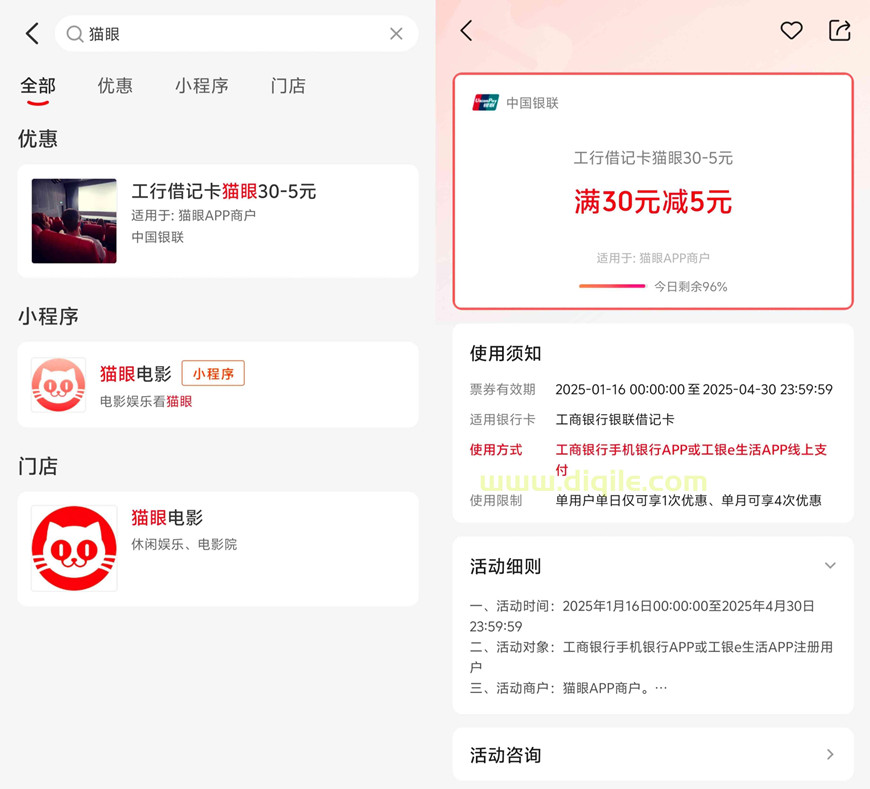
Task: Tap the 二、活动对象 rule line
Action: pyautogui.click(x=651, y=657)
